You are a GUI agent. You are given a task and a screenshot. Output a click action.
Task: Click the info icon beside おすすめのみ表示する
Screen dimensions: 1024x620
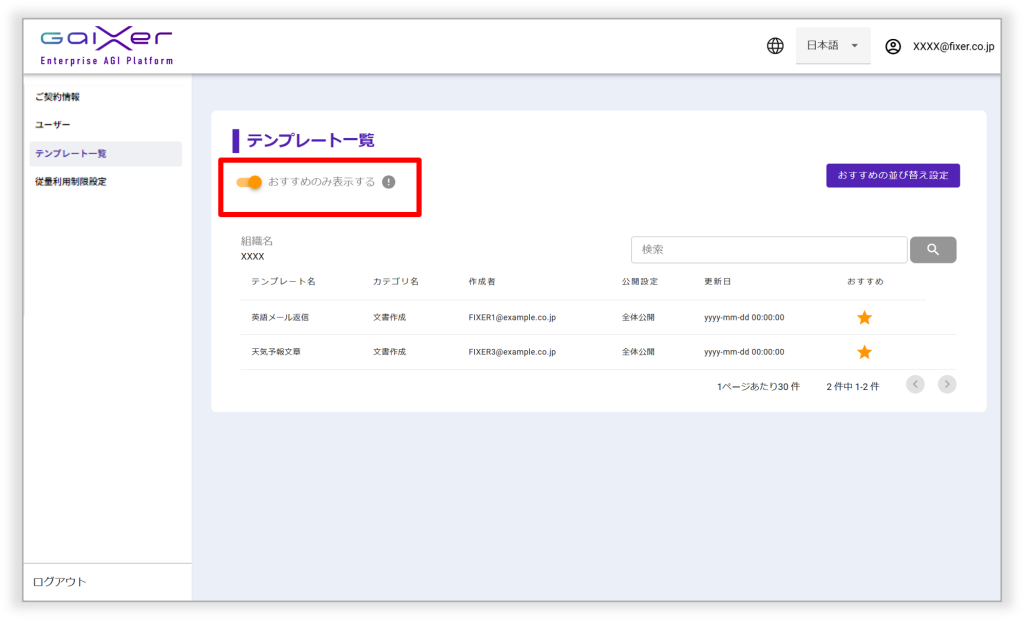389,182
